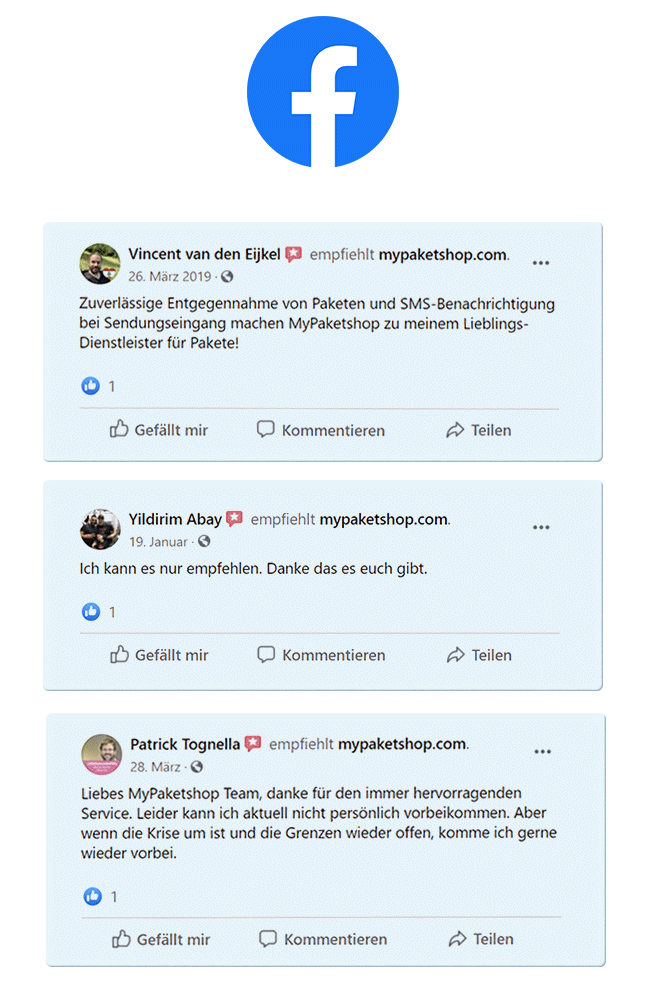Open Vincent van den Eijkel's profile picture

point(100,264)
